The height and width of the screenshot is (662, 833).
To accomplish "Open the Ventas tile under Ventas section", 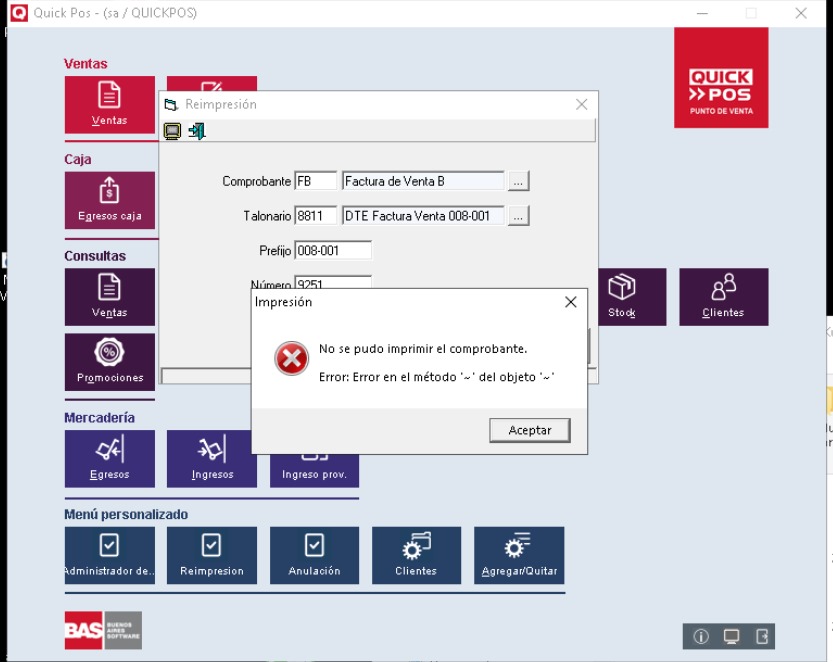I will pyautogui.click(x=109, y=104).
